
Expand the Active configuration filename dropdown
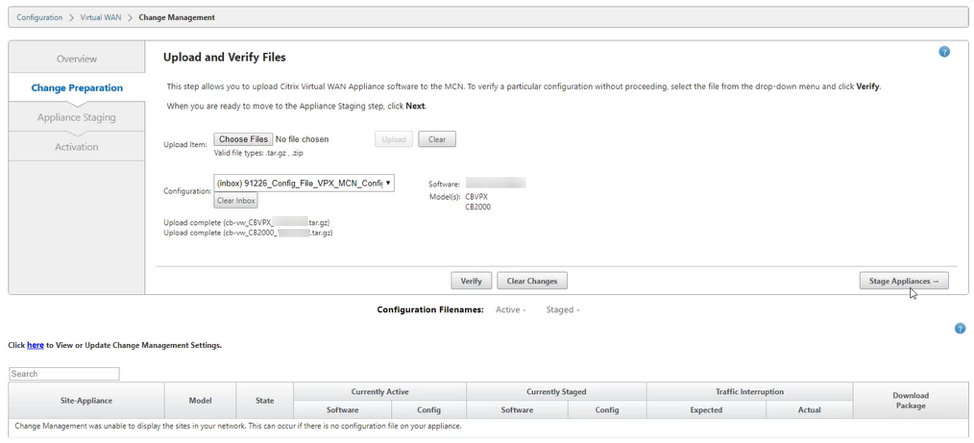point(511,310)
